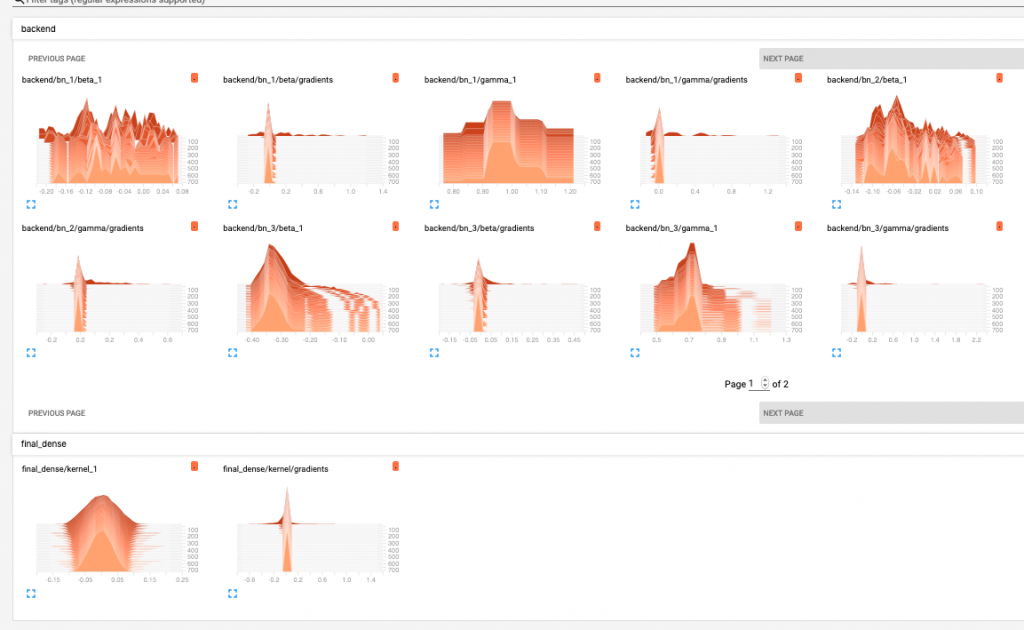The width and height of the screenshot is (1024, 630).
Task: Click the bottom NEXT PAGE button
Action: pyautogui.click(x=891, y=413)
